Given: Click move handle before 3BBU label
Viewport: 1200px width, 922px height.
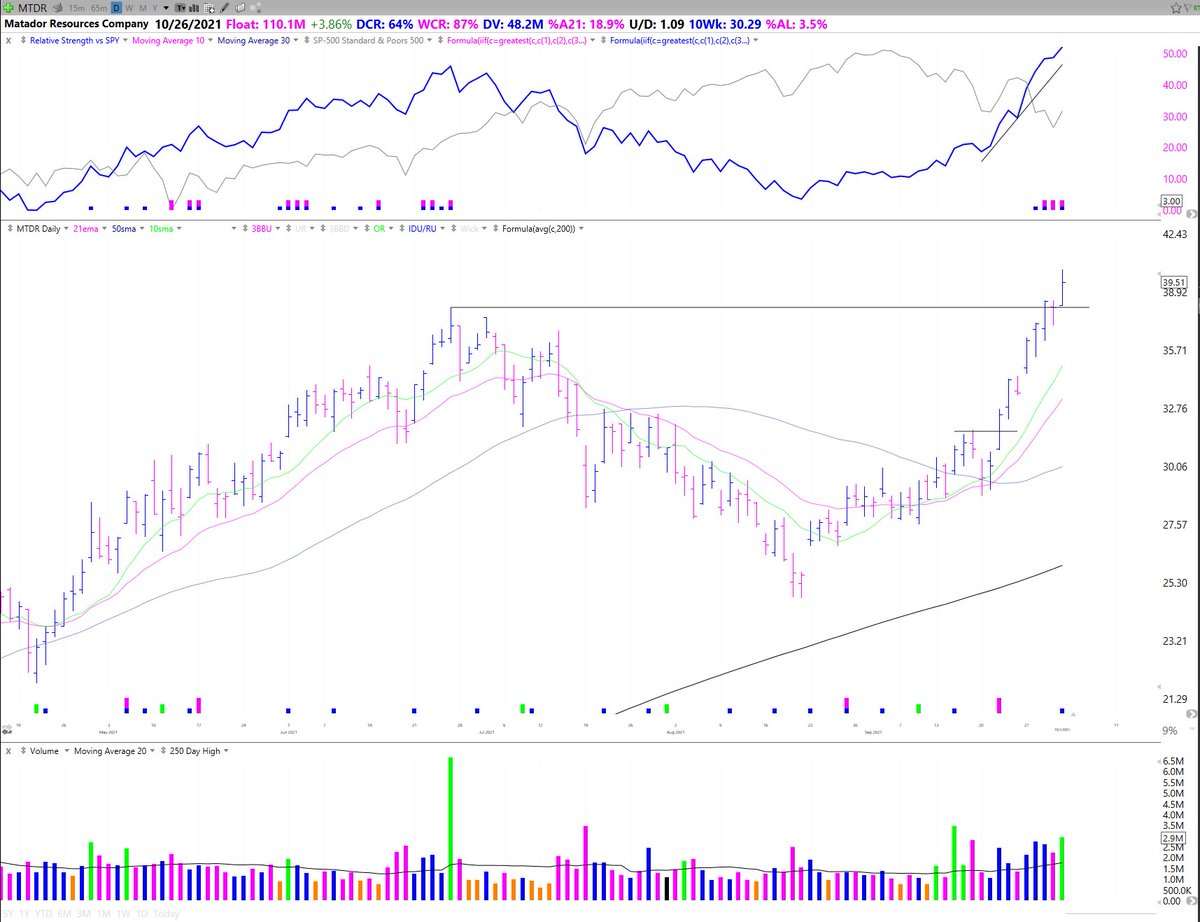Looking at the screenshot, I should point(245,230).
